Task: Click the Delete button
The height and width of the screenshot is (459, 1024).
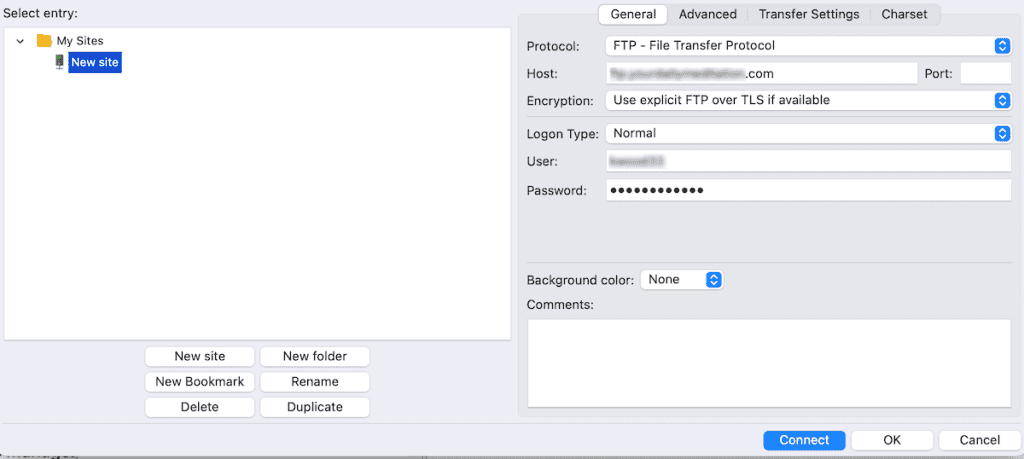Action: 200,407
